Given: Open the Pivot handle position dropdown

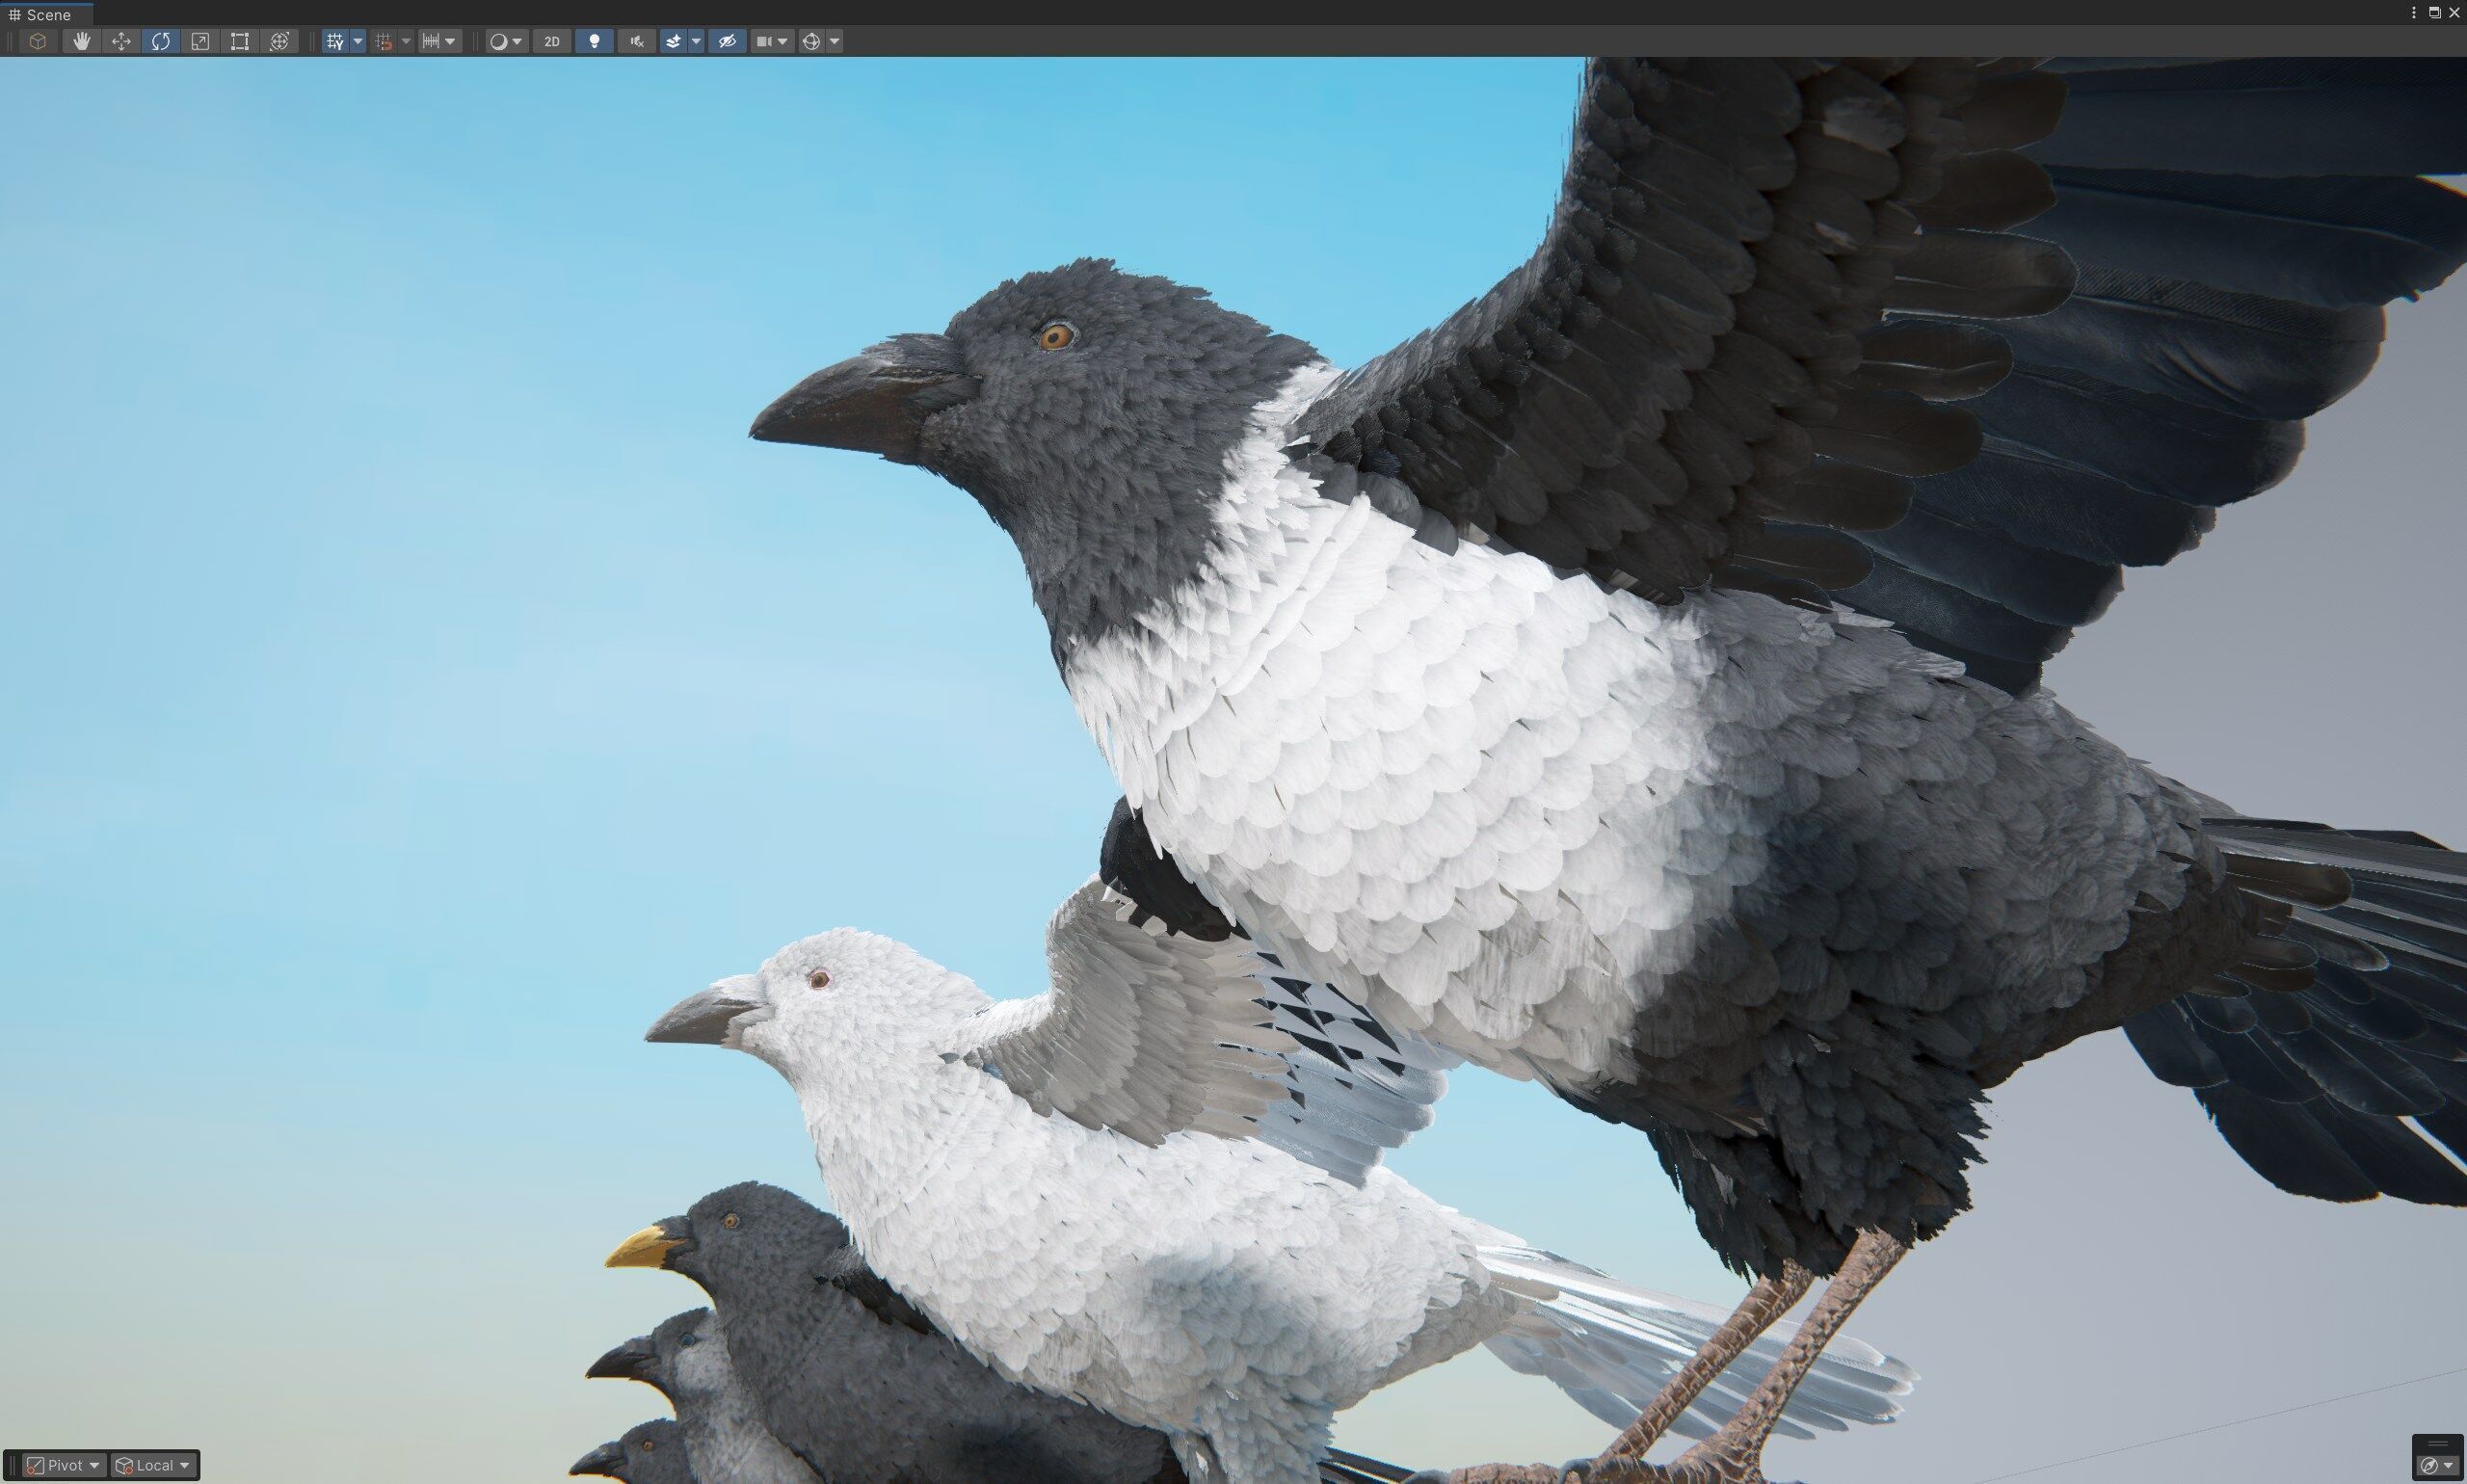Looking at the screenshot, I should pyautogui.click(x=64, y=1465).
